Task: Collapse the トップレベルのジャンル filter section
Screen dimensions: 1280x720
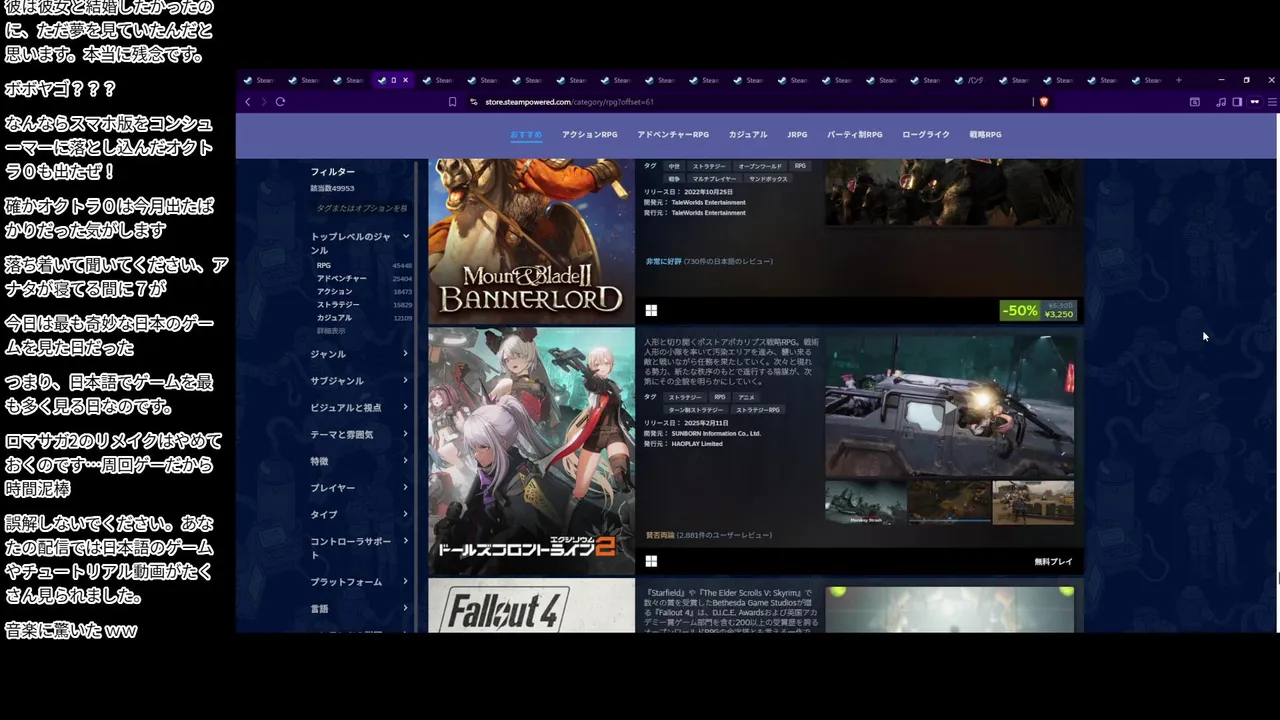Action: (x=361, y=243)
